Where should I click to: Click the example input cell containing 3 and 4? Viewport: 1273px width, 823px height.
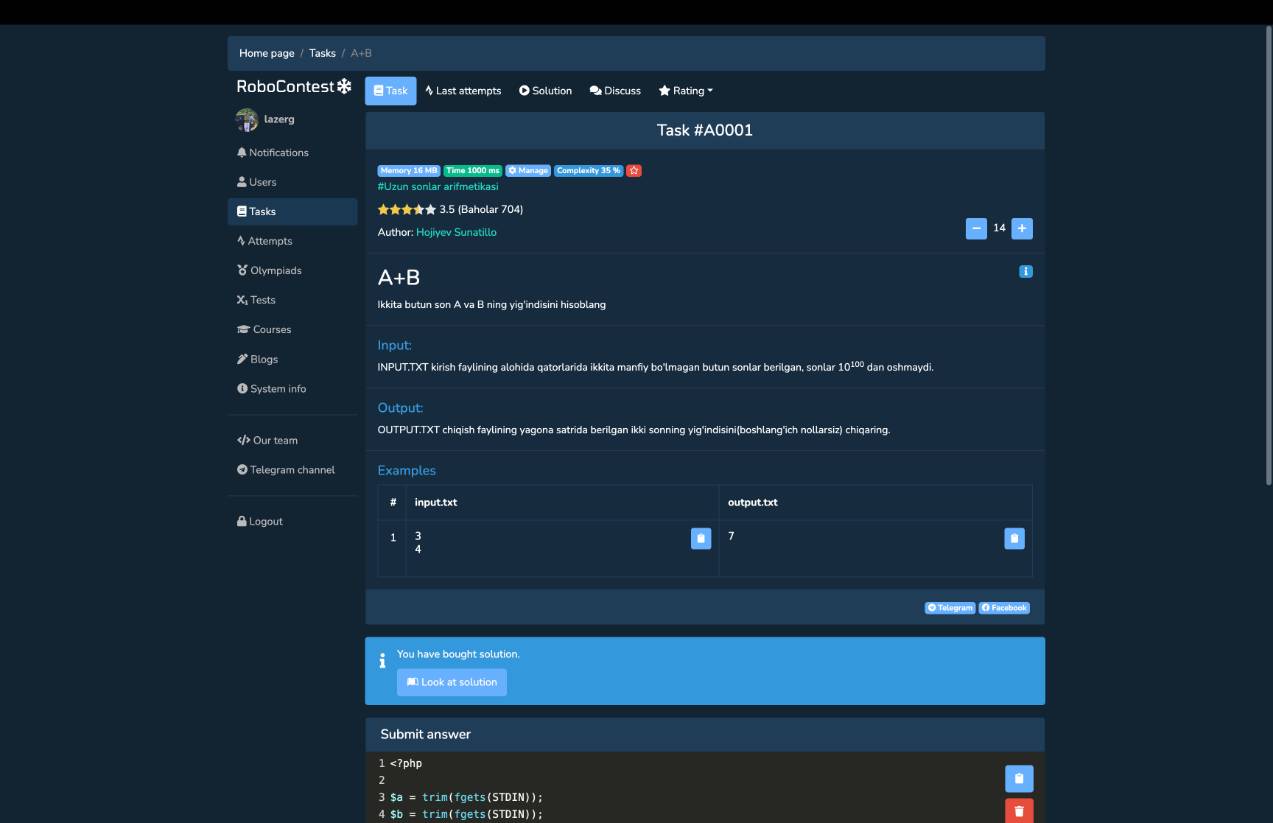(562, 548)
